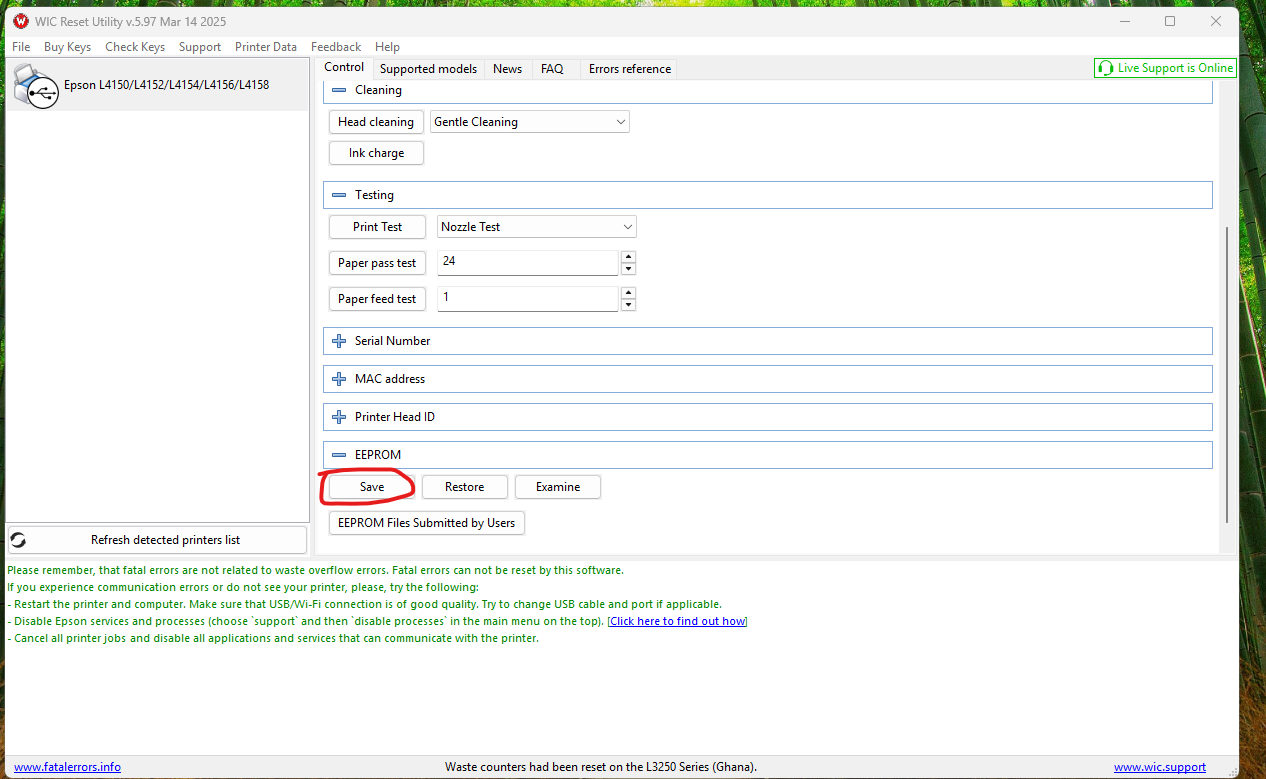The image size is (1266, 779).
Task: Select the Epson L4150 USB printer icon
Action: click(x=37, y=86)
